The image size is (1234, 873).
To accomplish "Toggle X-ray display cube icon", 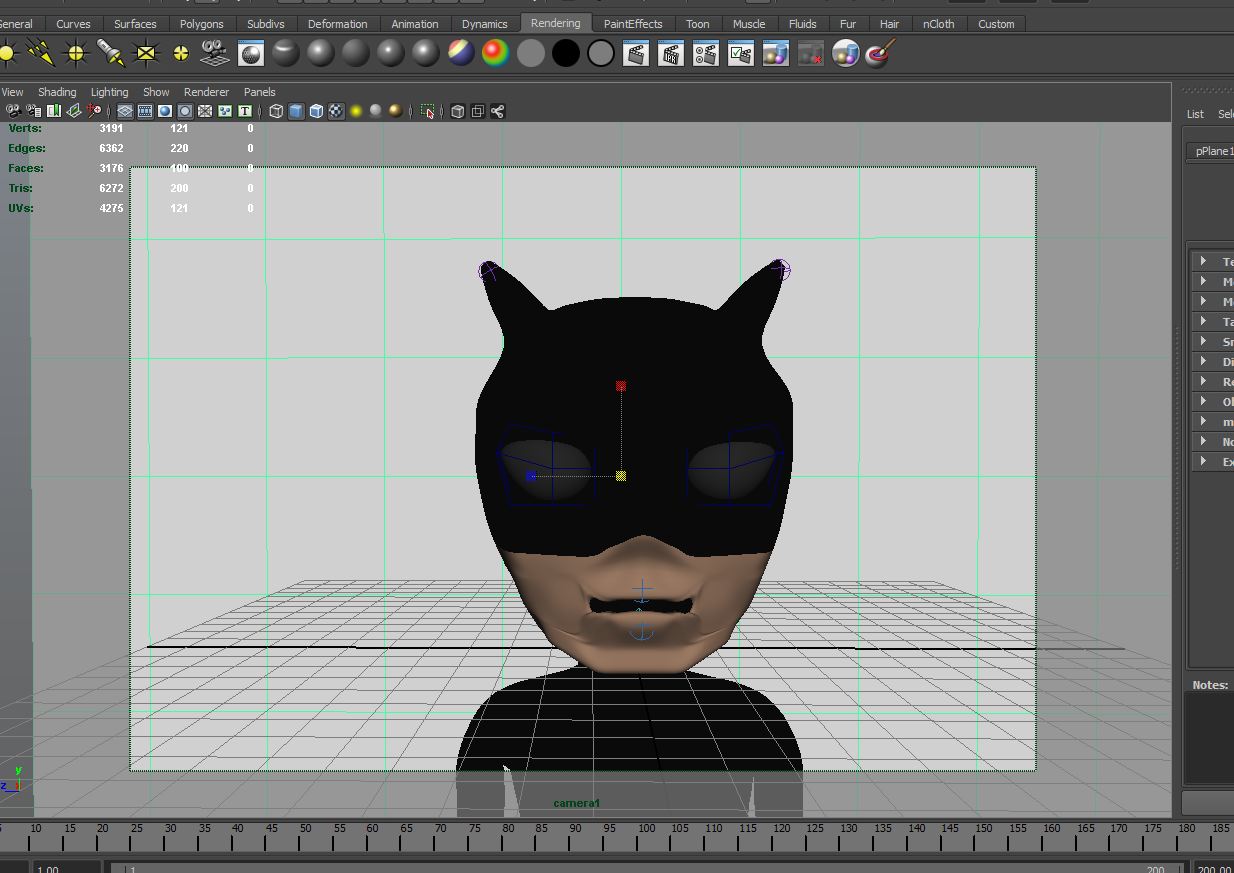I will pyautogui.click(x=458, y=111).
